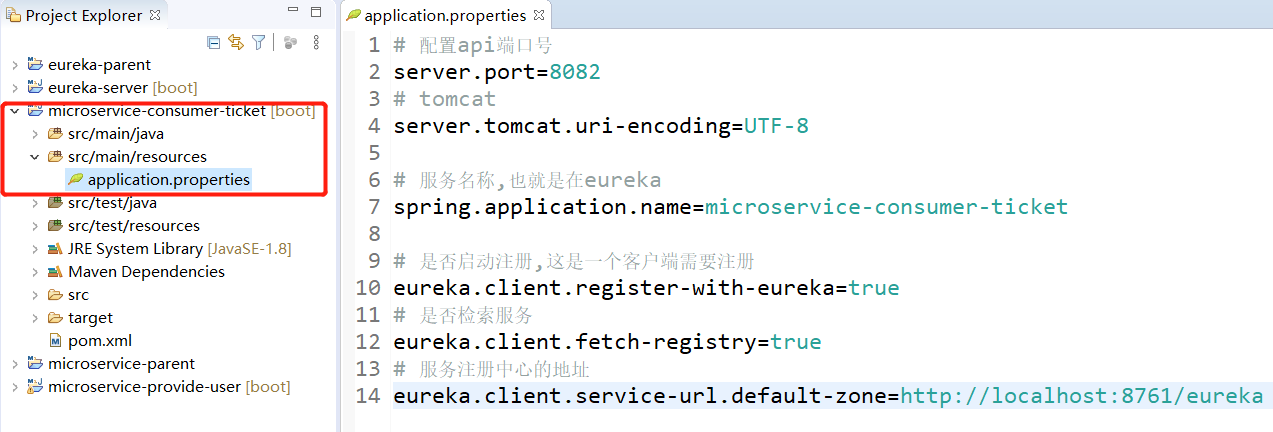
Task: Select pom.xml in the project tree
Action: (100, 341)
